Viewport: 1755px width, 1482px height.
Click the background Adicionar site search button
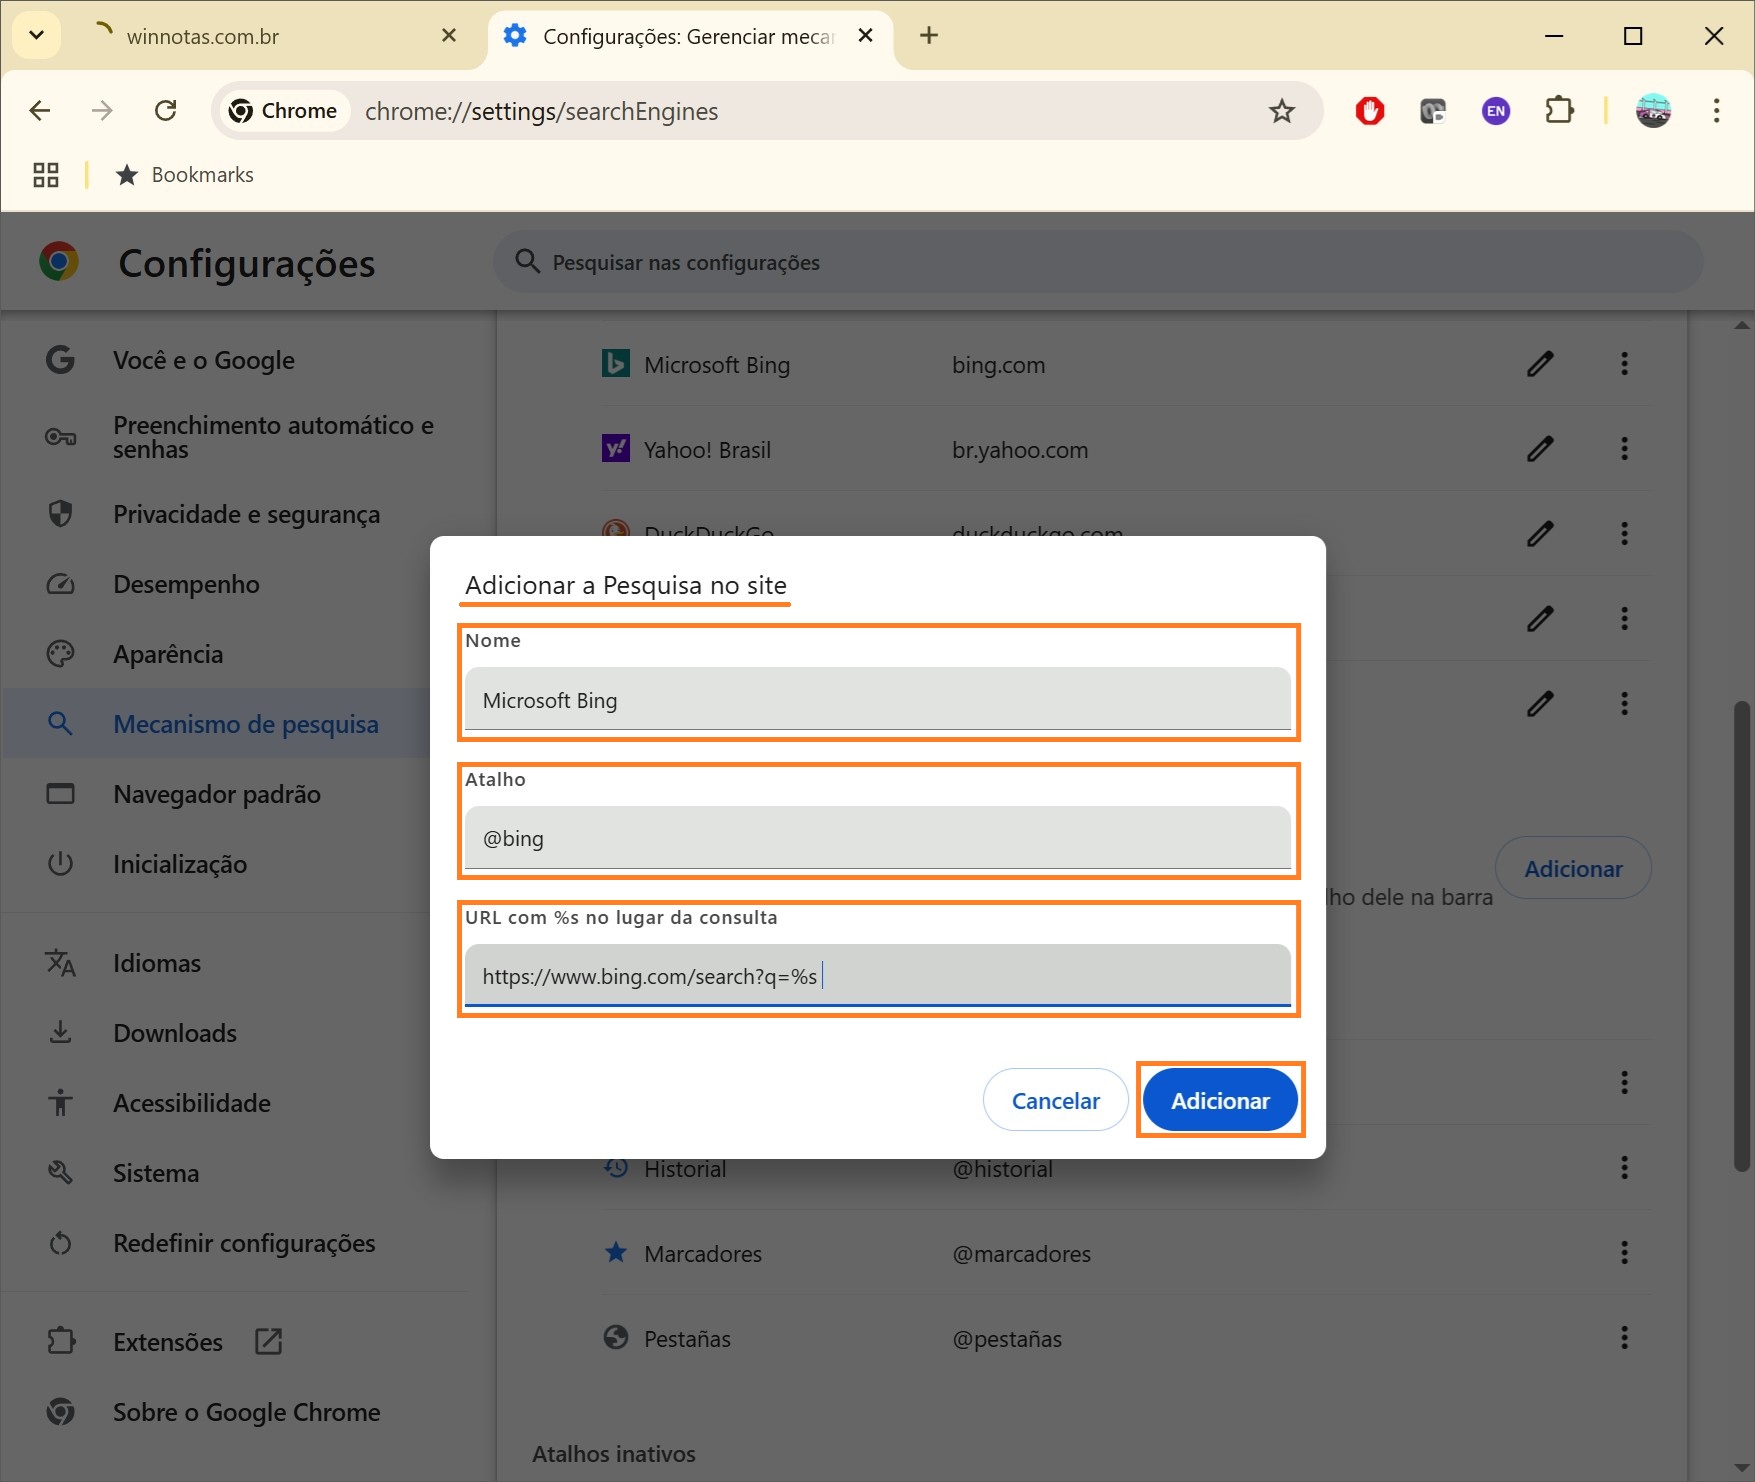(x=1573, y=868)
